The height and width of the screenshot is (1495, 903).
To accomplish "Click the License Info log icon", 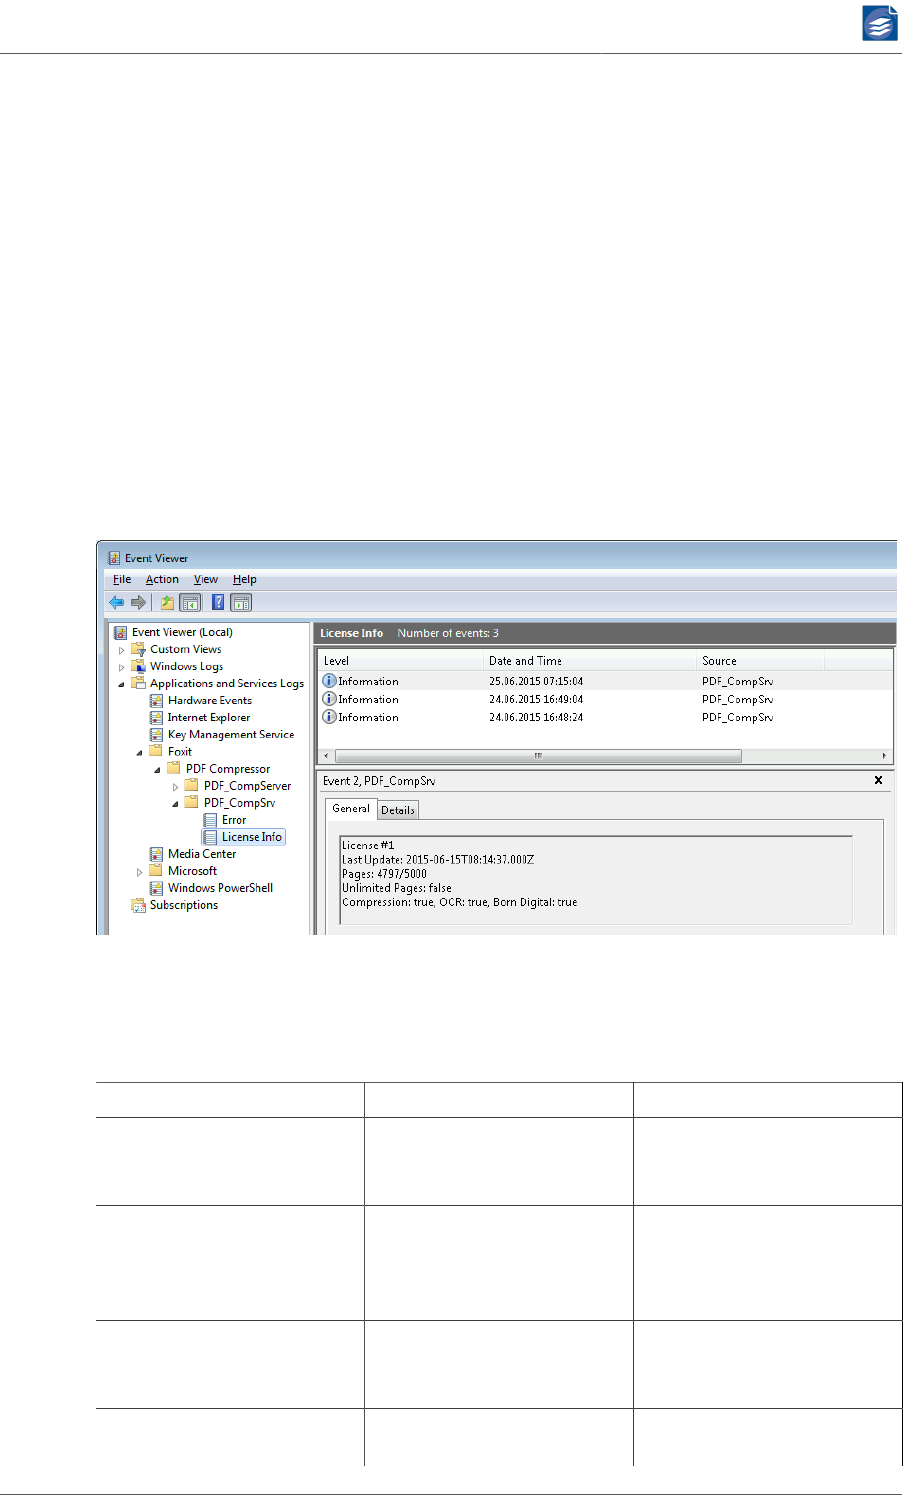I will coord(210,837).
